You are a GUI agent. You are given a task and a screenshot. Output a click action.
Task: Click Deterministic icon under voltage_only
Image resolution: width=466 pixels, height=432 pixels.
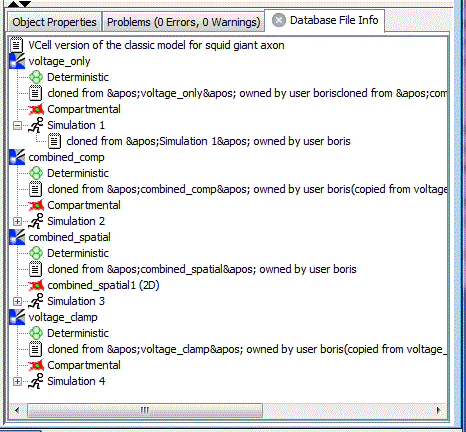click(x=36, y=77)
